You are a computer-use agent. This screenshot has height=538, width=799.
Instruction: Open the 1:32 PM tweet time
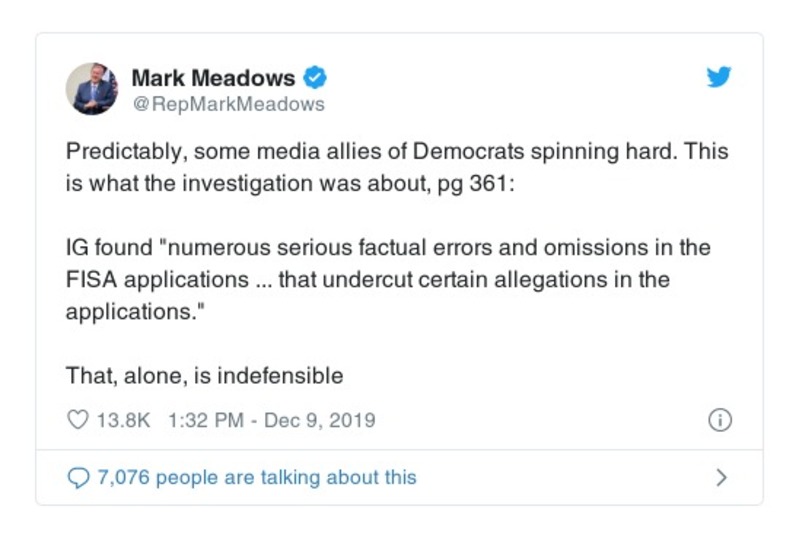point(205,420)
